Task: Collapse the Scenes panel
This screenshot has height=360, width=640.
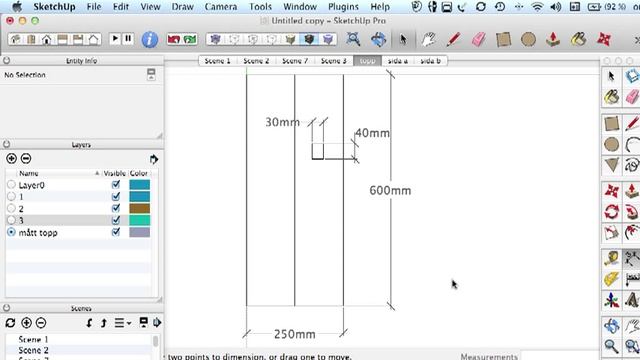Action: [x=7, y=308]
